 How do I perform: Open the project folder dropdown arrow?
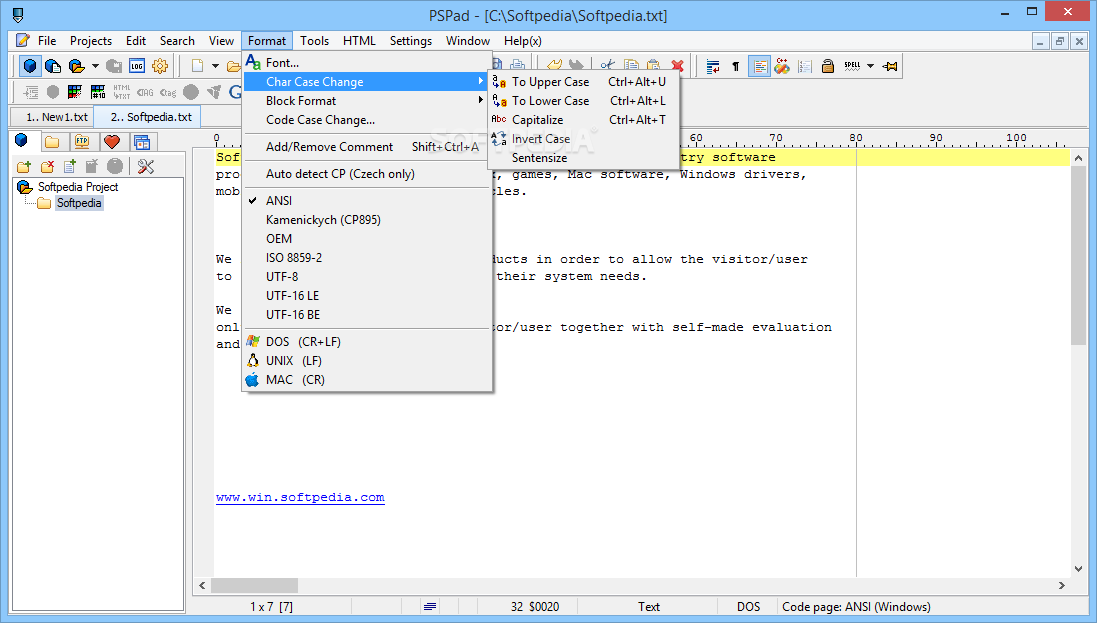click(x=95, y=66)
